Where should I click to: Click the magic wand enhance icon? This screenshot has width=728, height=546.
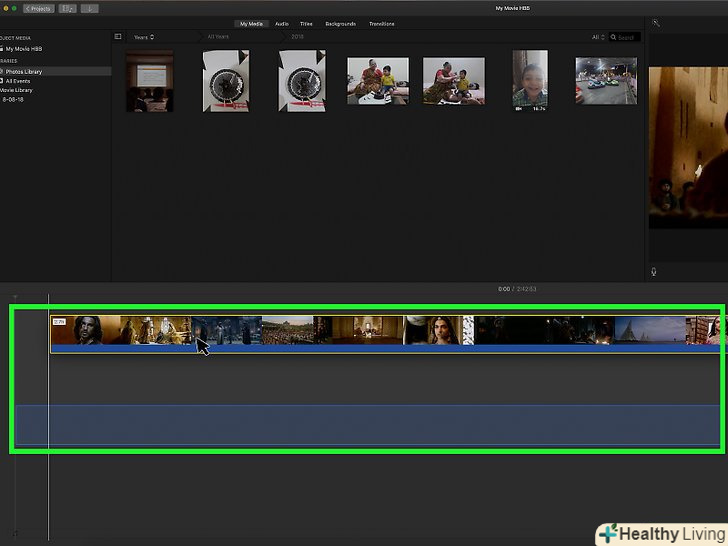pyautogui.click(x=656, y=23)
